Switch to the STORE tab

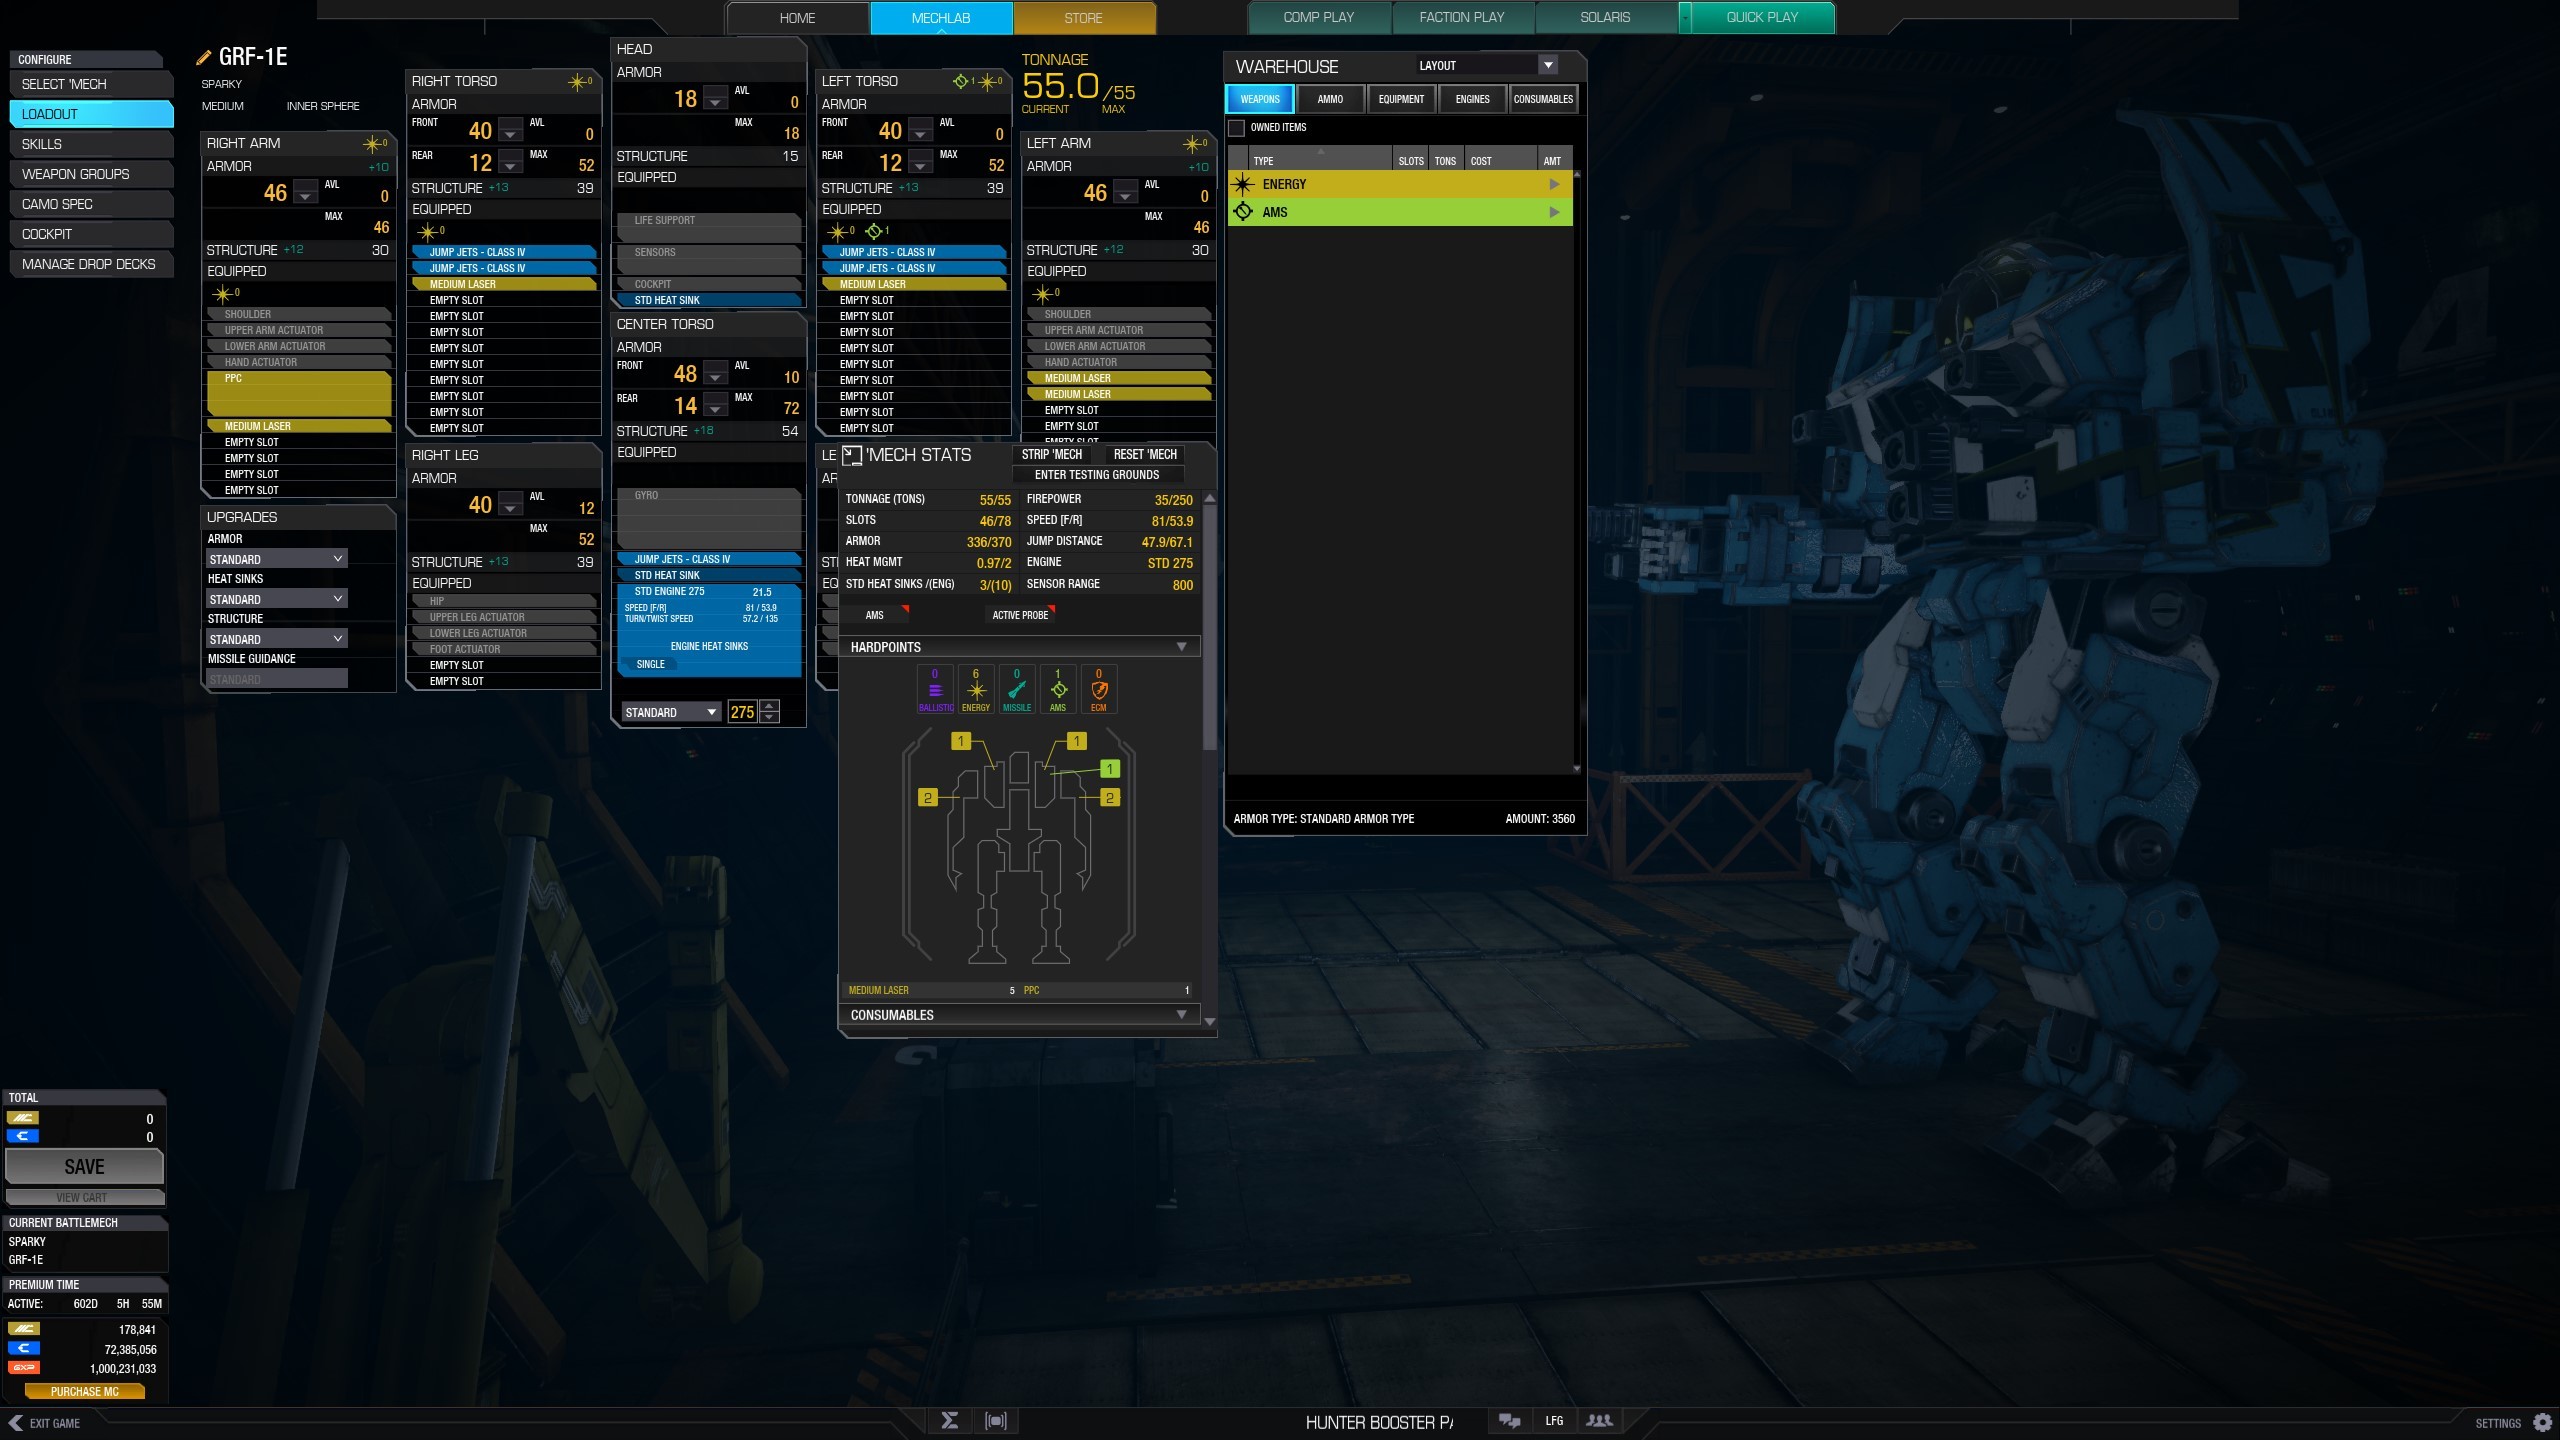tap(1082, 17)
